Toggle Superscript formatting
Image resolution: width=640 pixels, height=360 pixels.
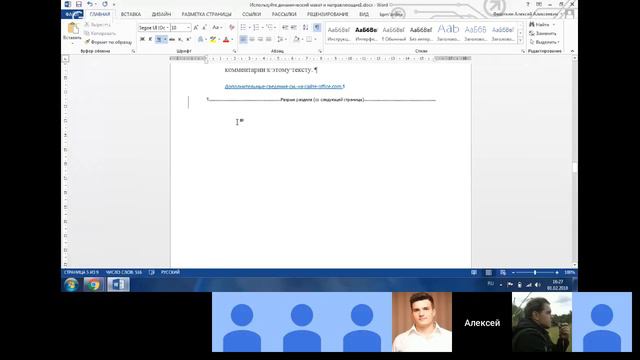188,39
